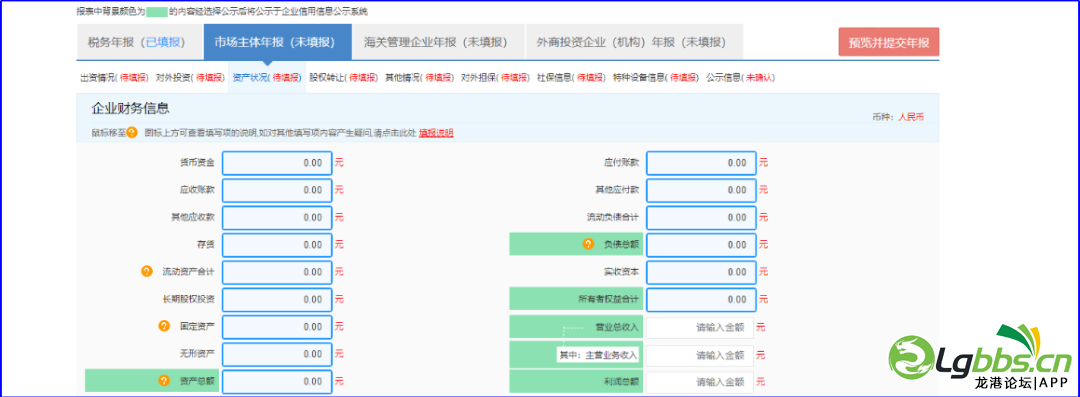The height and width of the screenshot is (397, 1080).
Task: Focus the 其他应收款 amount field
Action: (x=277, y=217)
